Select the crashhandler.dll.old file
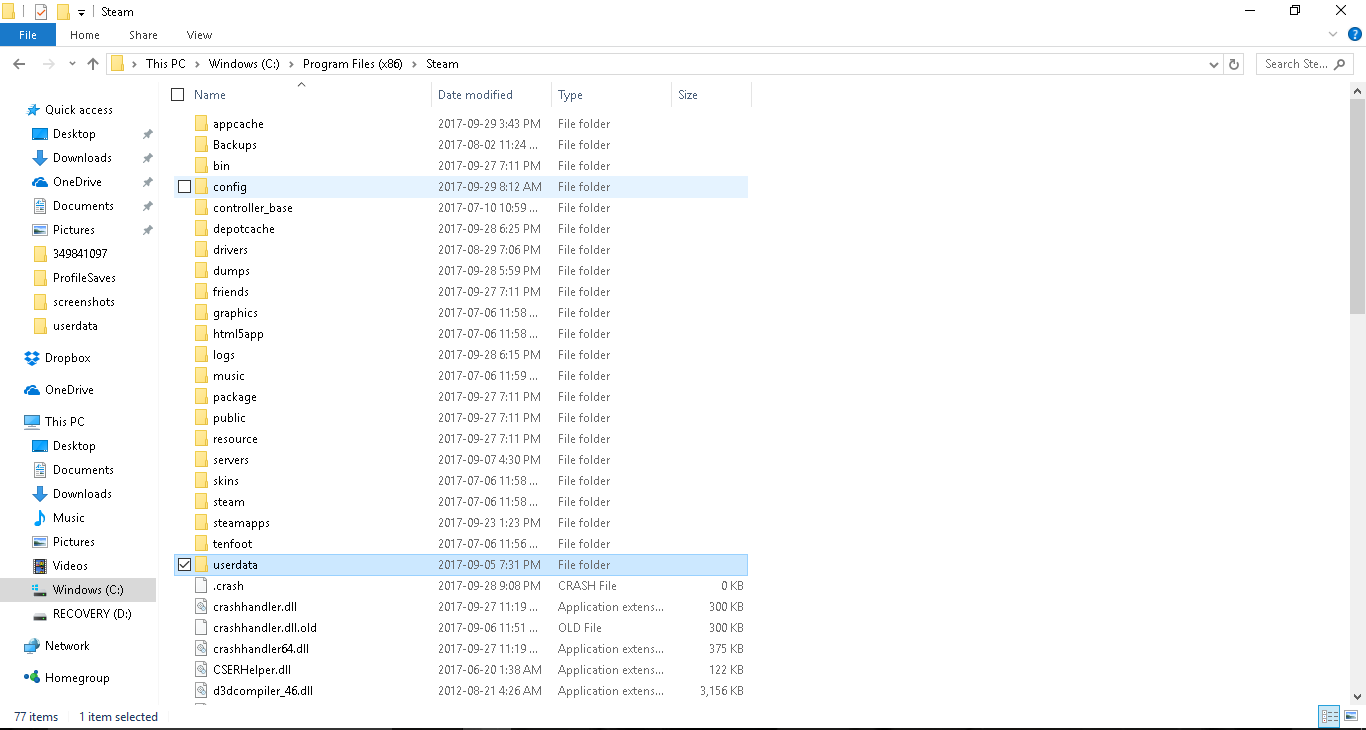 [x=461, y=628]
